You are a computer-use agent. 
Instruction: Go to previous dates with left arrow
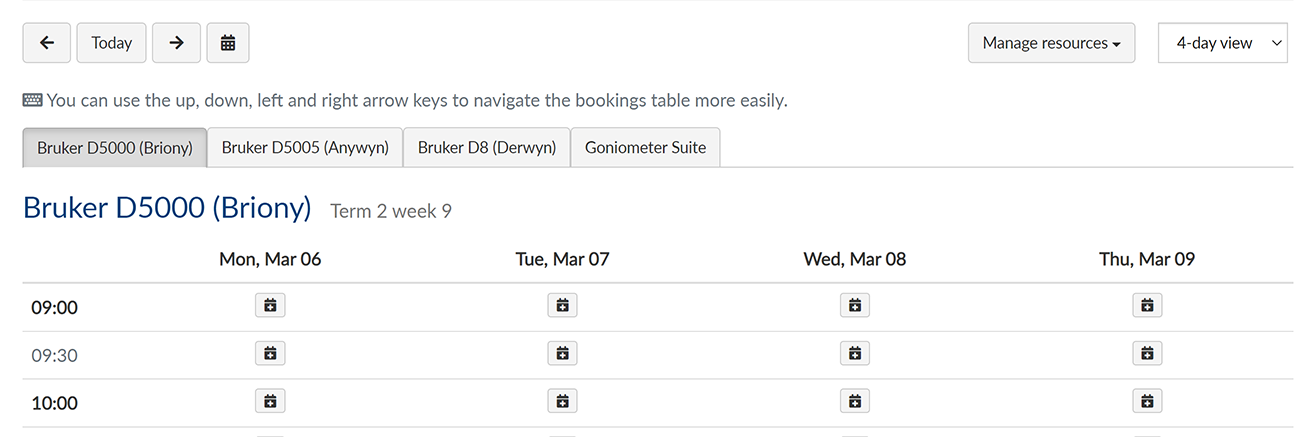tap(46, 43)
